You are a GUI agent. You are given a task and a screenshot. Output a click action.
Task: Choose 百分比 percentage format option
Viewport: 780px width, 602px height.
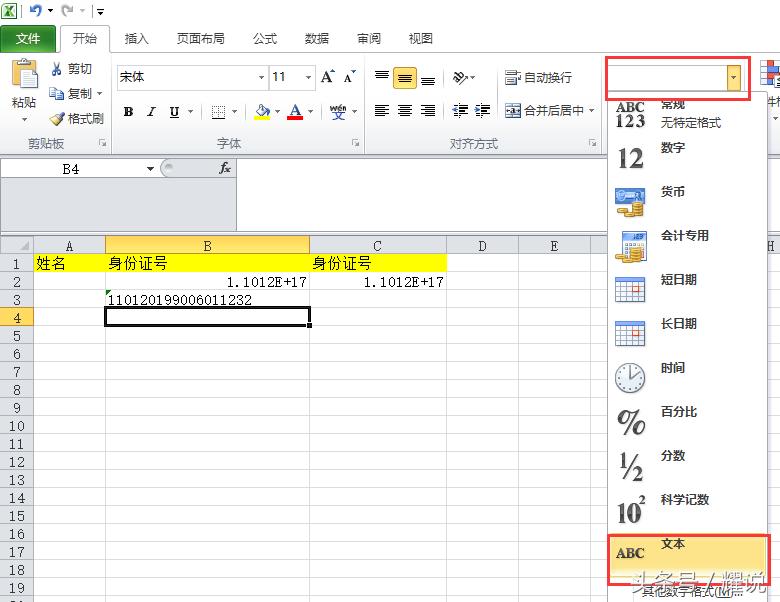pos(686,421)
